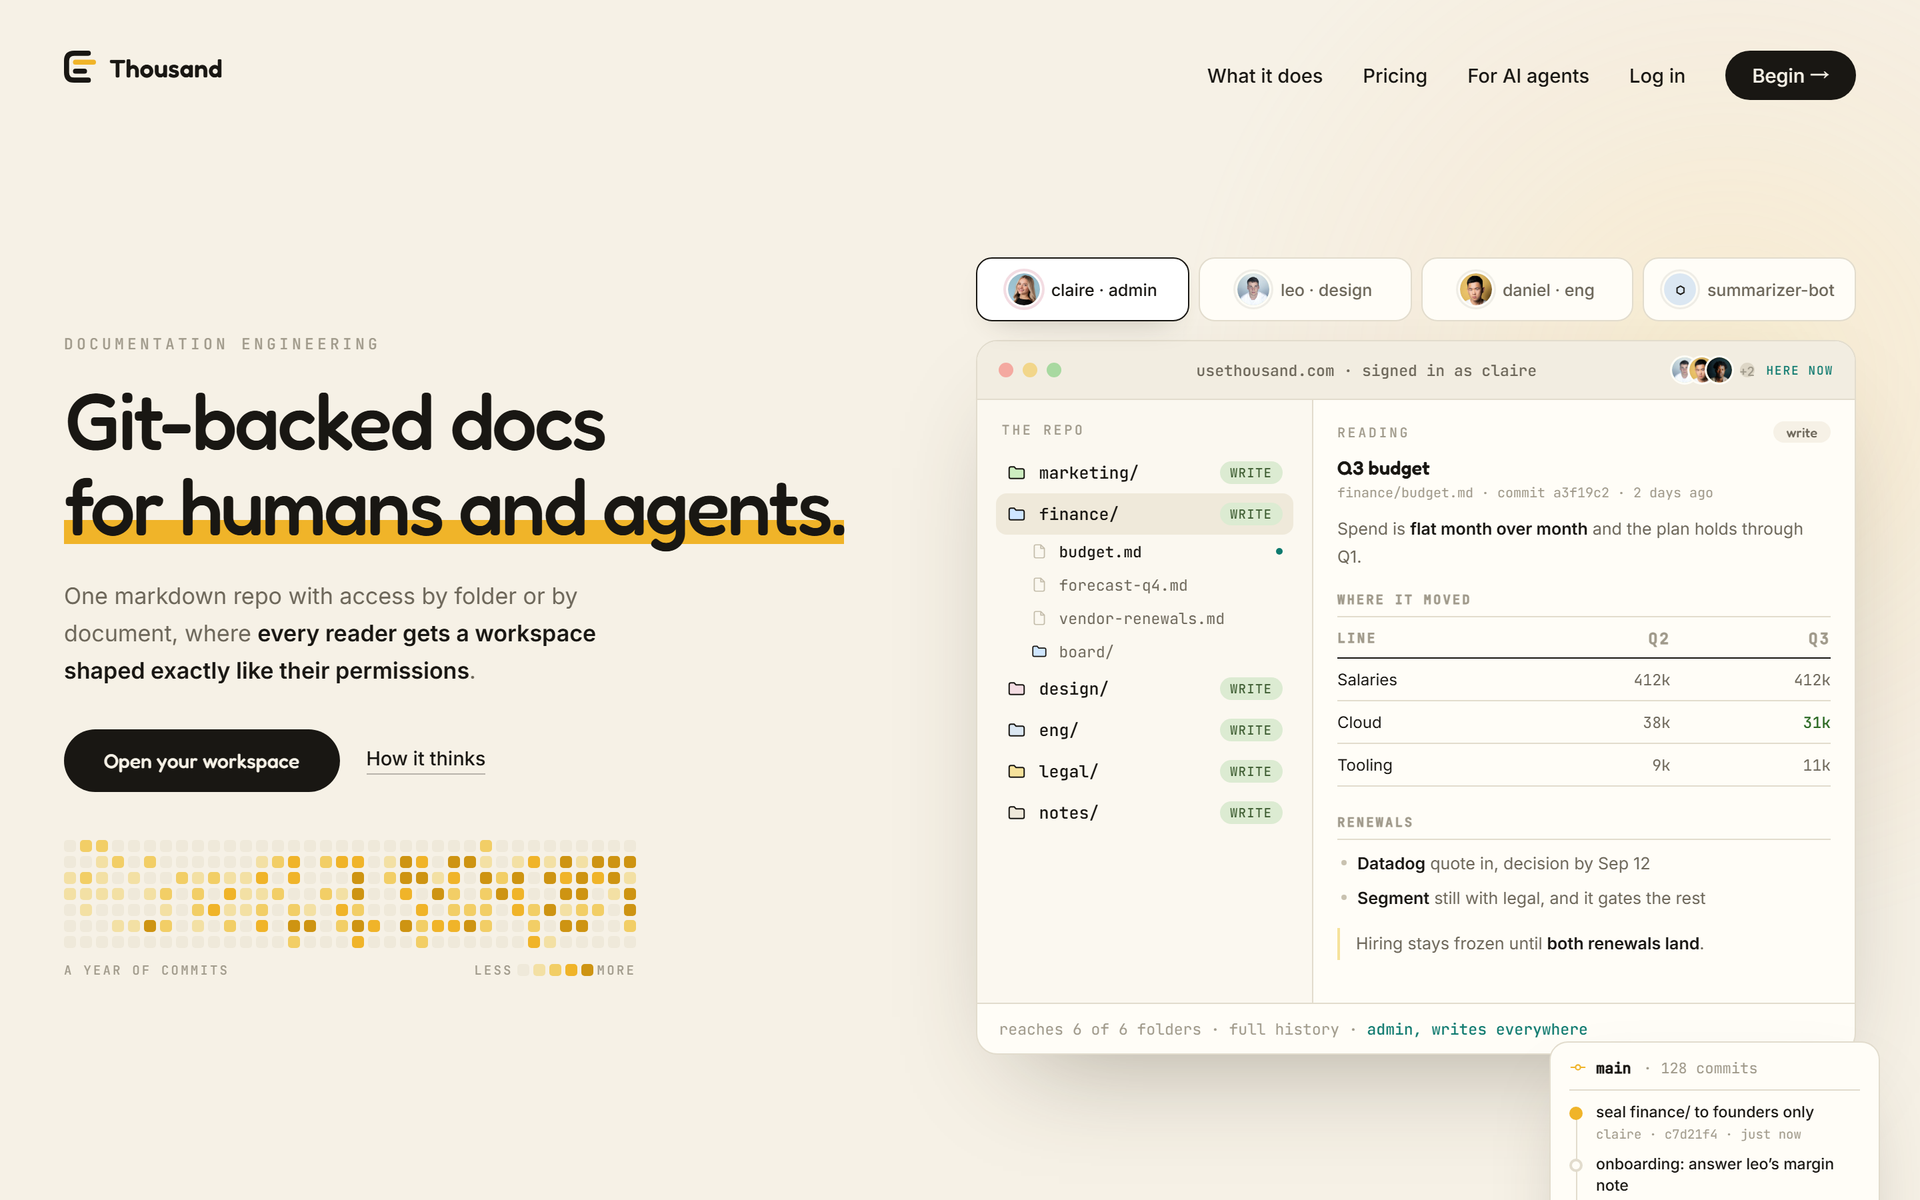Screen dimensions: 1920x1200
Task: Switch to the summarizer-bot tab
Action: pyautogui.click(x=1749, y=290)
